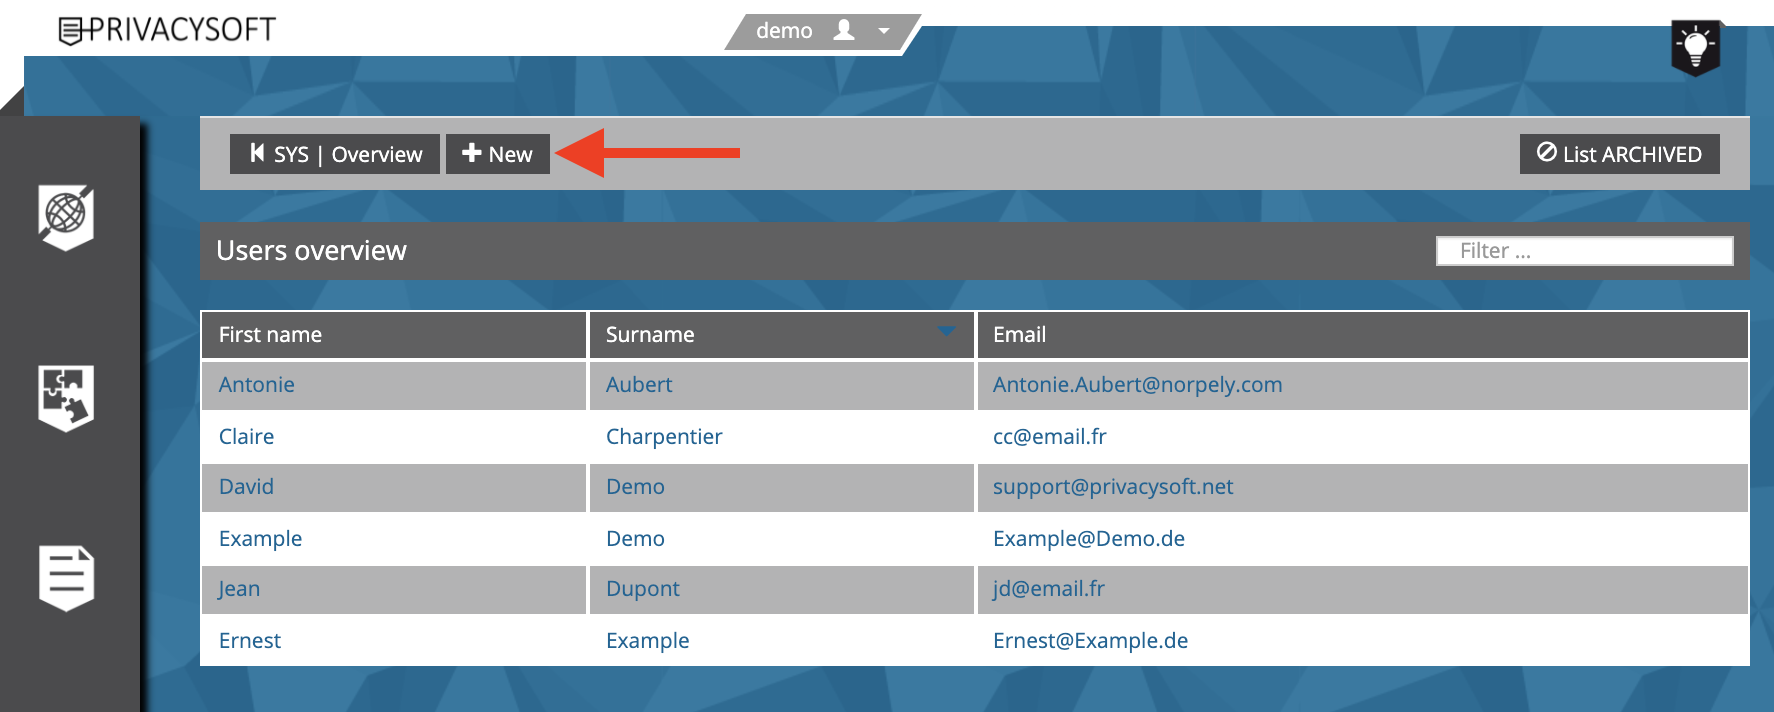This screenshot has height=712, width=1774.
Task: Open the puzzle shield sidebar icon
Action: click(66, 397)
